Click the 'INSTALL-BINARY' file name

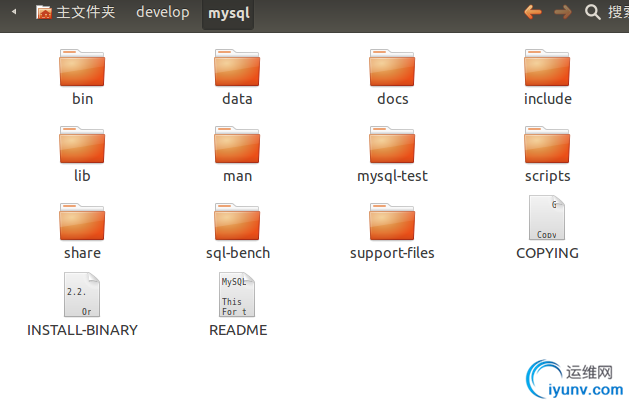click(82, 330)
